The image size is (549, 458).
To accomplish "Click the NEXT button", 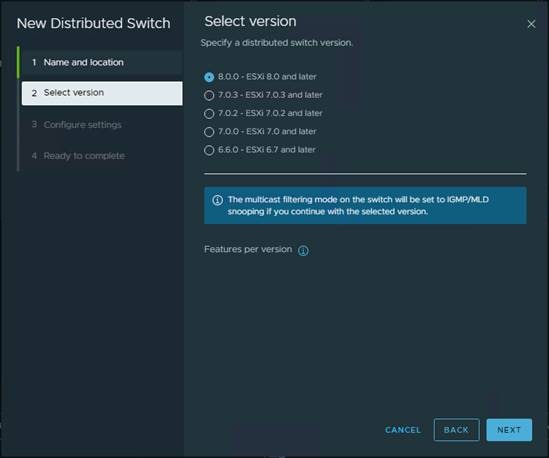I will tap(509, 430).
